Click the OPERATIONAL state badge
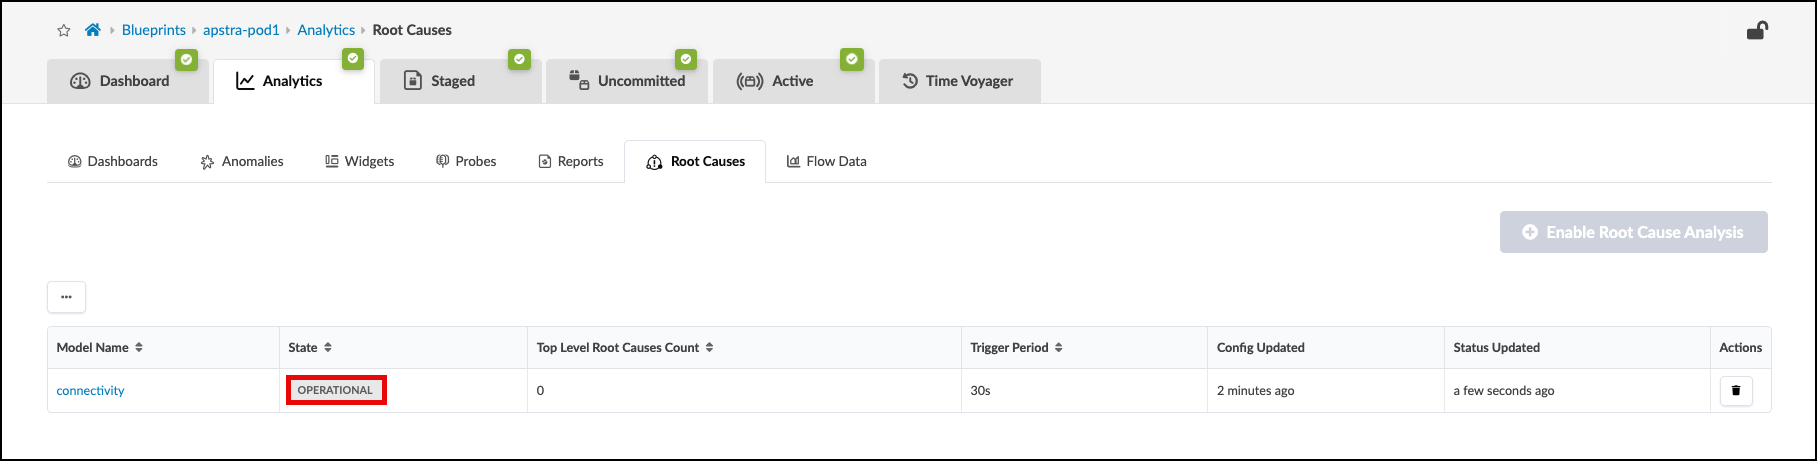The image size is (1817, 461). point(335,390)
